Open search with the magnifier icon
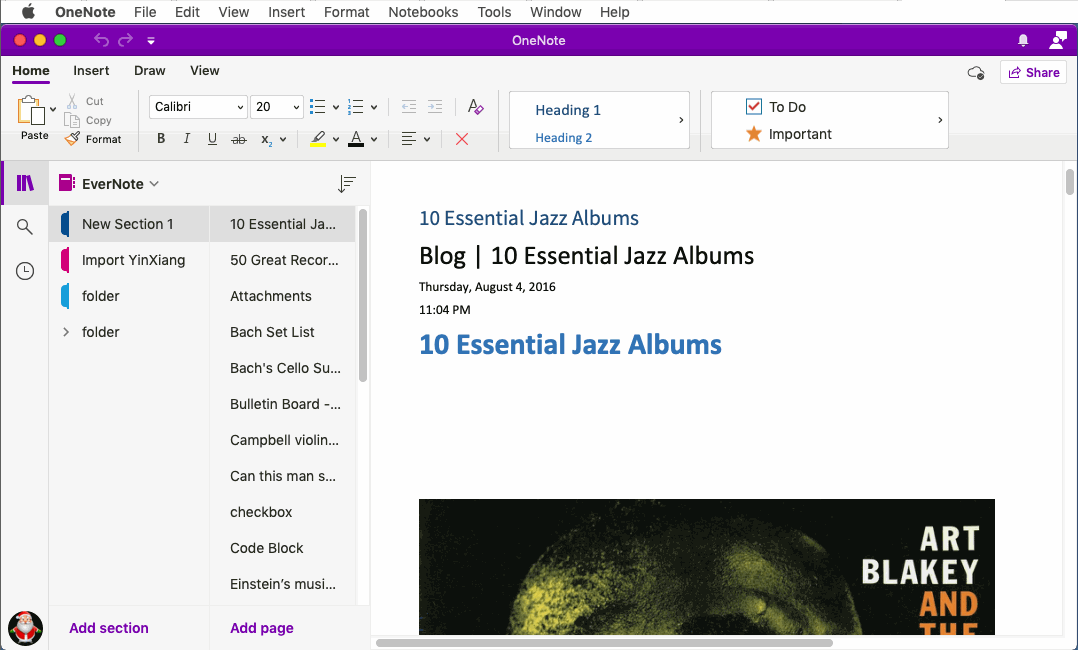Screen dimensions: 1078x650 25,226
